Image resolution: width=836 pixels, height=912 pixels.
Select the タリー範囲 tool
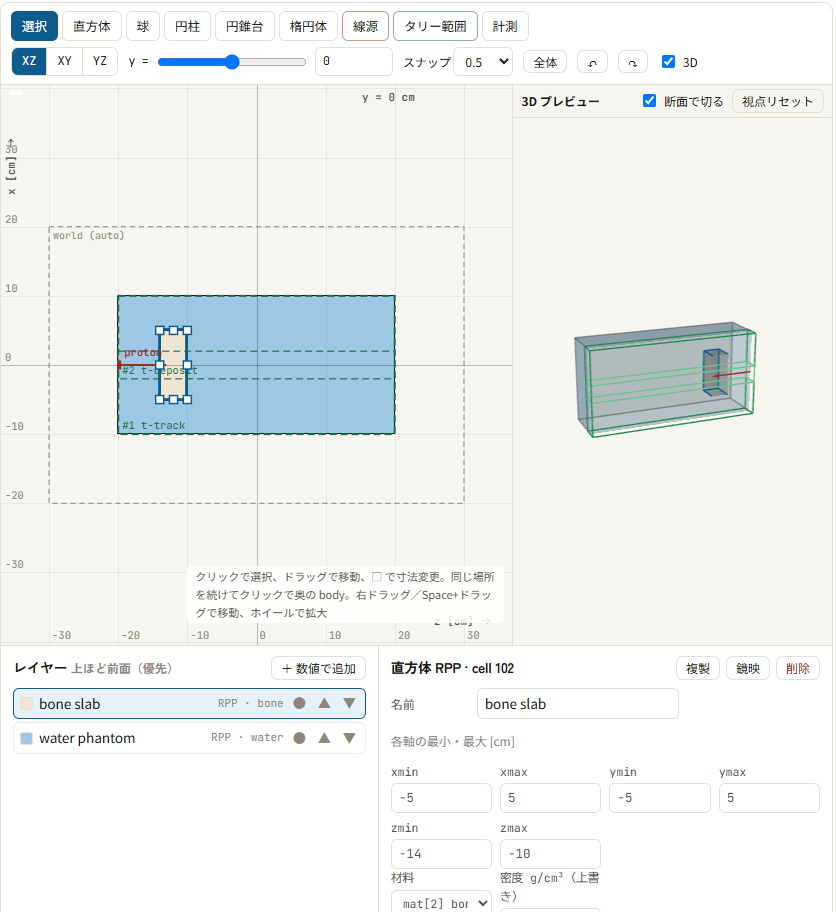click(x=436, y=26)
